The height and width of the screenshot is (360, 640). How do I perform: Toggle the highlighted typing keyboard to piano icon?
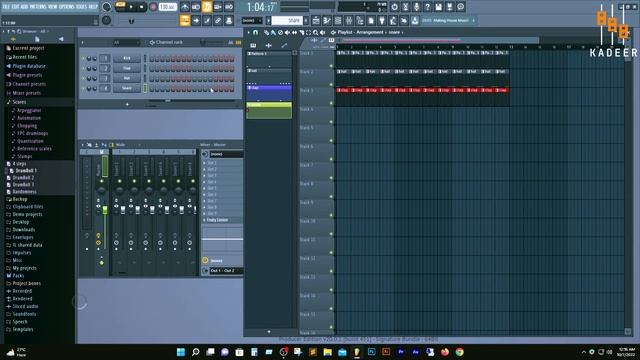tap(185, 20)
